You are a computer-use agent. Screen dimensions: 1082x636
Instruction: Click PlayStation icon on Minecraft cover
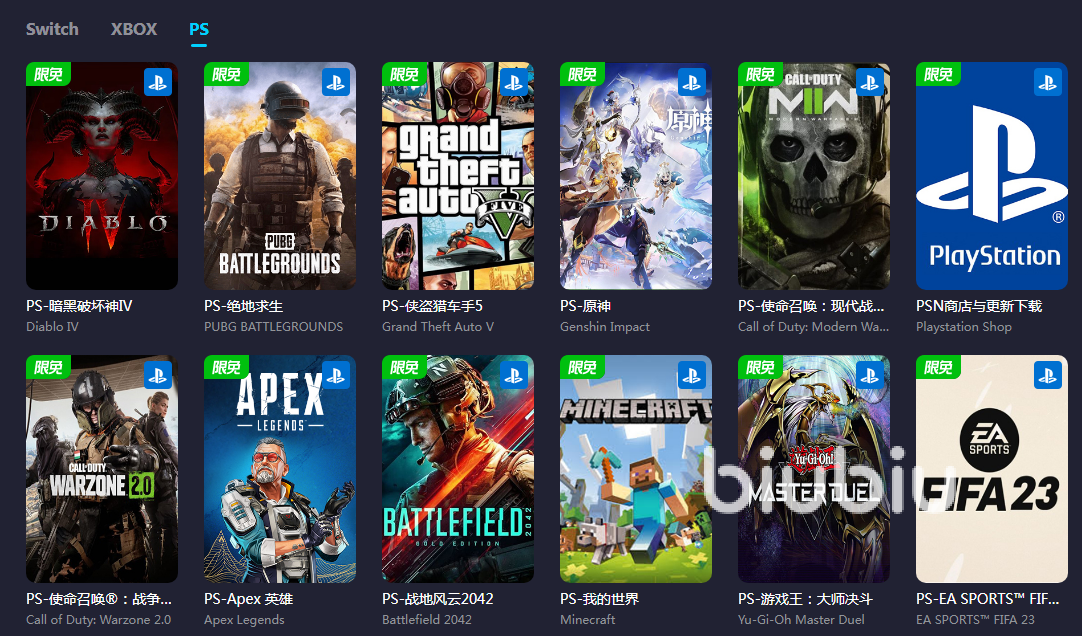[x=692, y=375]
